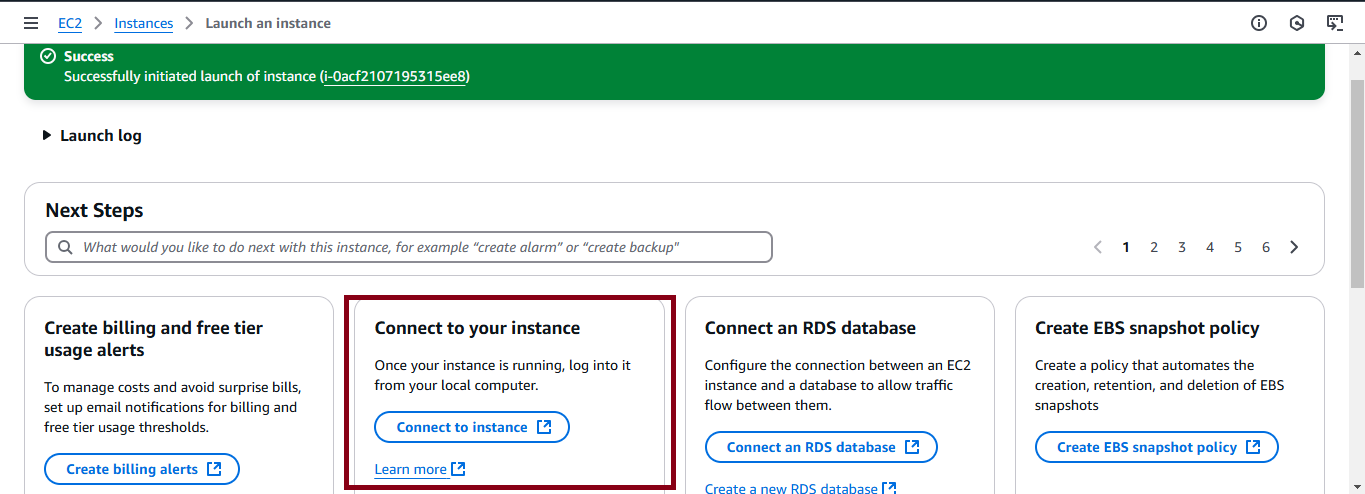Open instance ID i-0acf2107195315ee8 link
This screenshot has height=494, width=1365.
pos(395,76)
